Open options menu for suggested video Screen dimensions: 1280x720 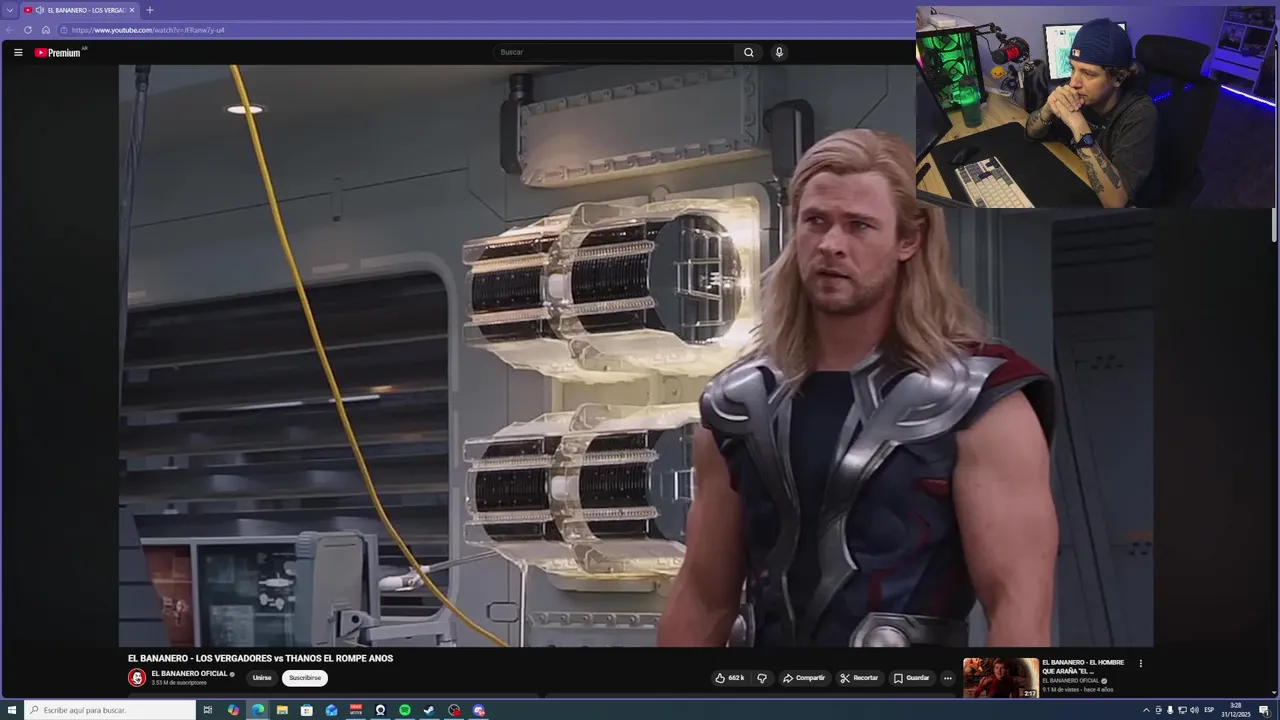pyautogui.click(x=1140, y=663)
